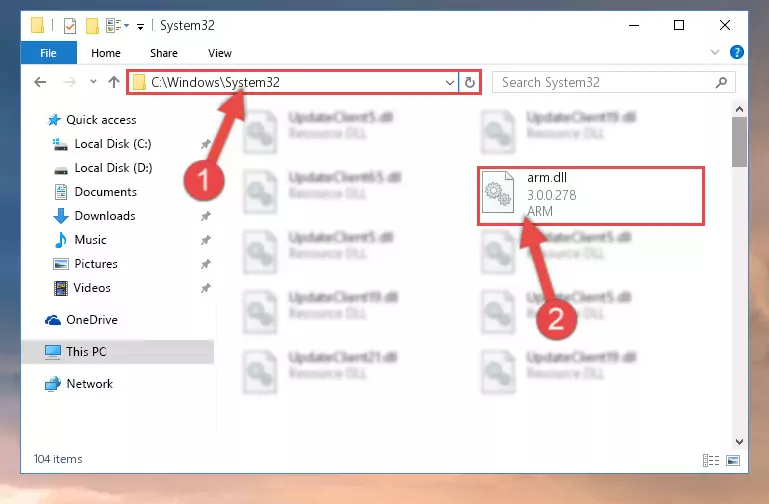Click the pin icon beside Downloads
This screenshot has width=769, height=504.
pos(205,216)
